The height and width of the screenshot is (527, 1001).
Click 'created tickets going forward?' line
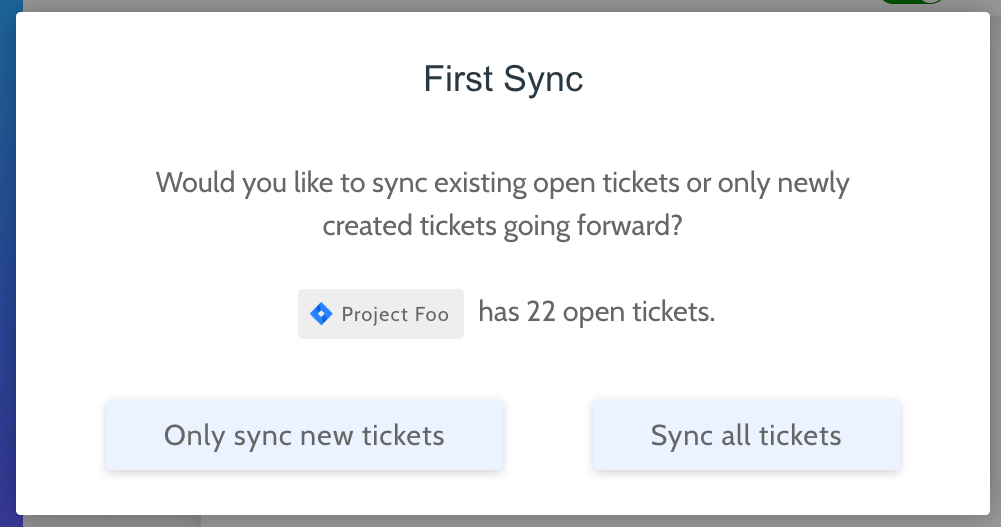502,226
